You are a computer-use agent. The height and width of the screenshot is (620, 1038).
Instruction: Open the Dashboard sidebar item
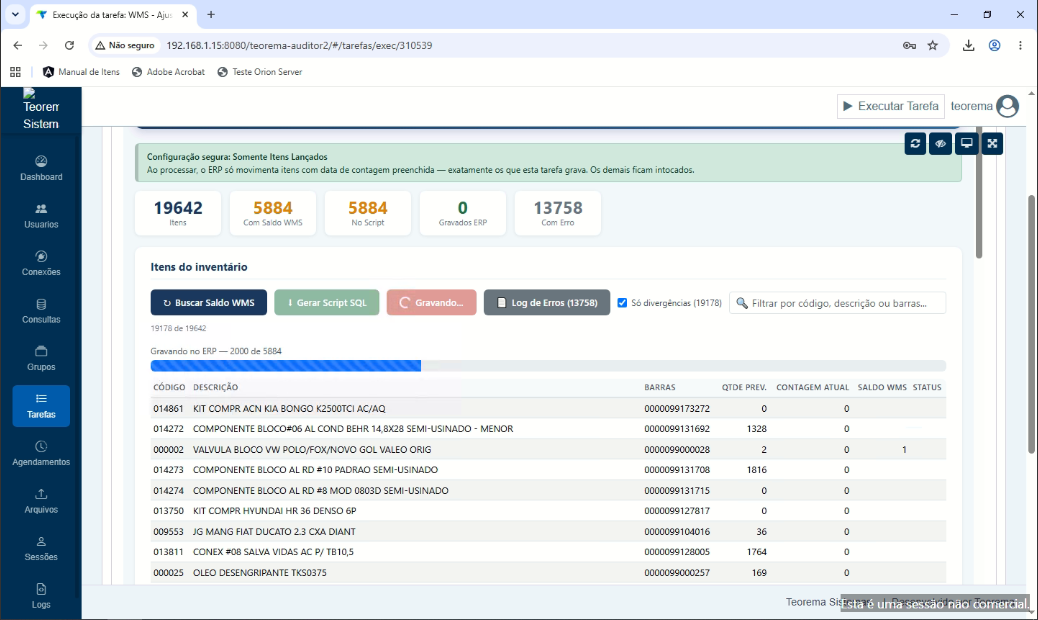click(x=41, y=168)
